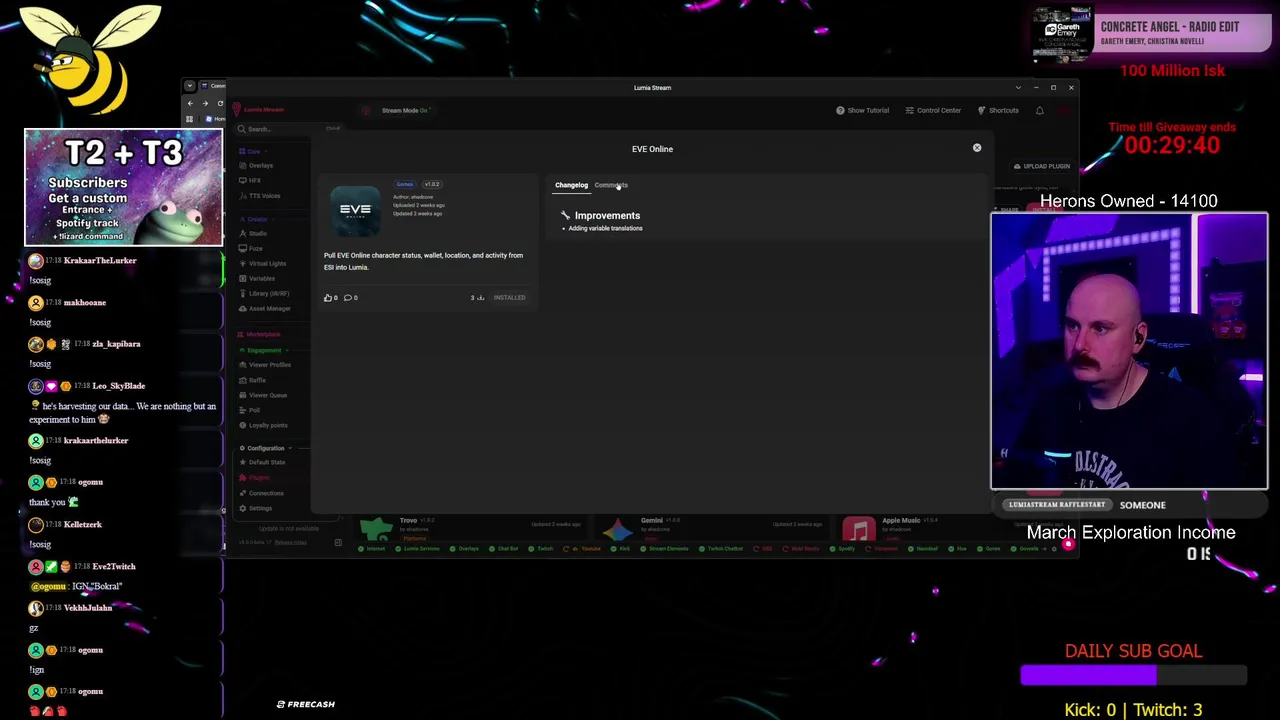Click Twitch status indicator

pyautogui.click(x=541, y=548)
